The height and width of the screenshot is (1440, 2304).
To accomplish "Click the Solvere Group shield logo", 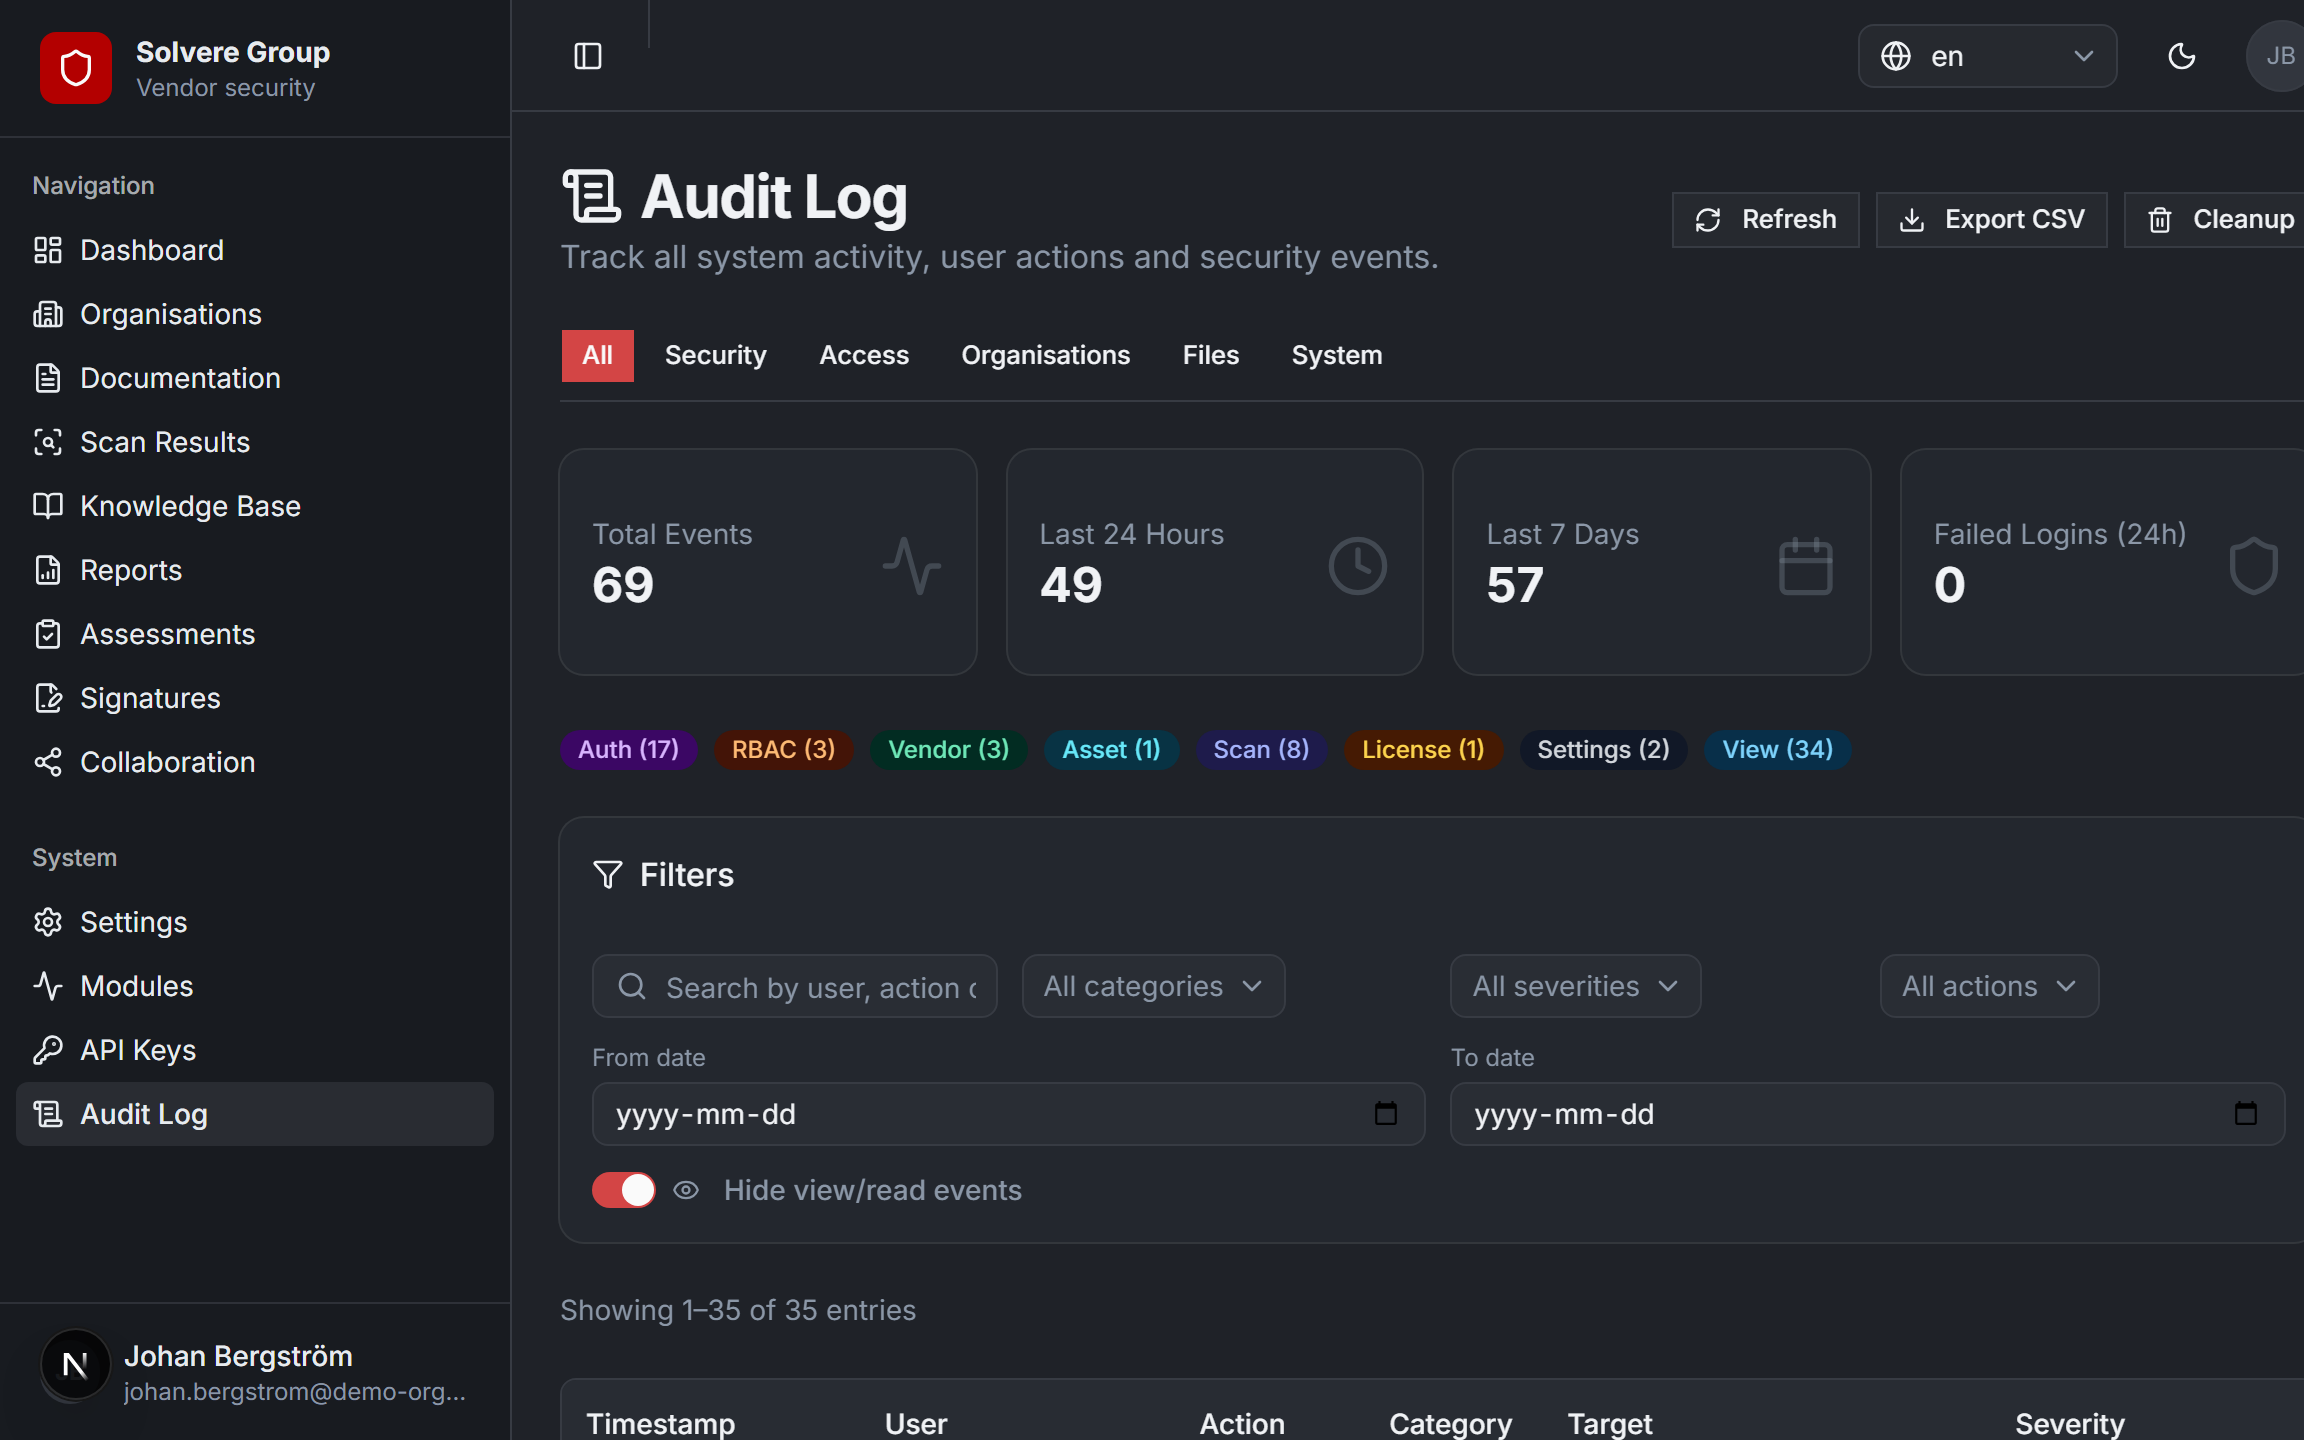I will (76, 68).
